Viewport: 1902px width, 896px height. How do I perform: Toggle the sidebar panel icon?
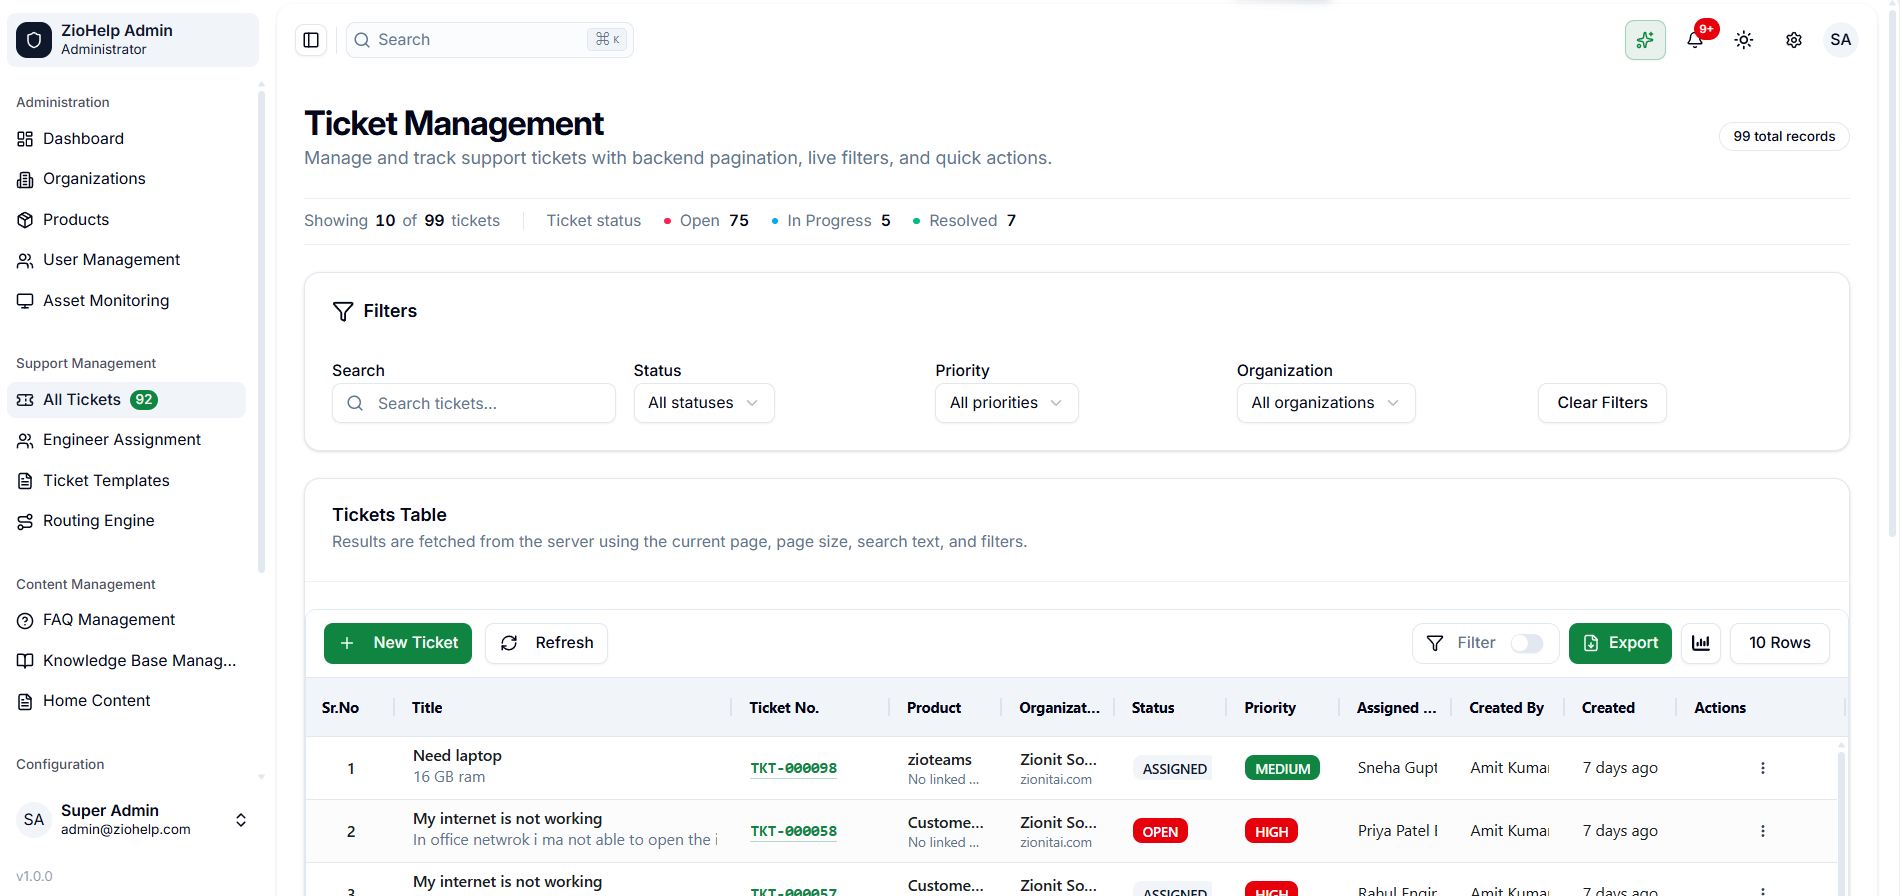311,40
